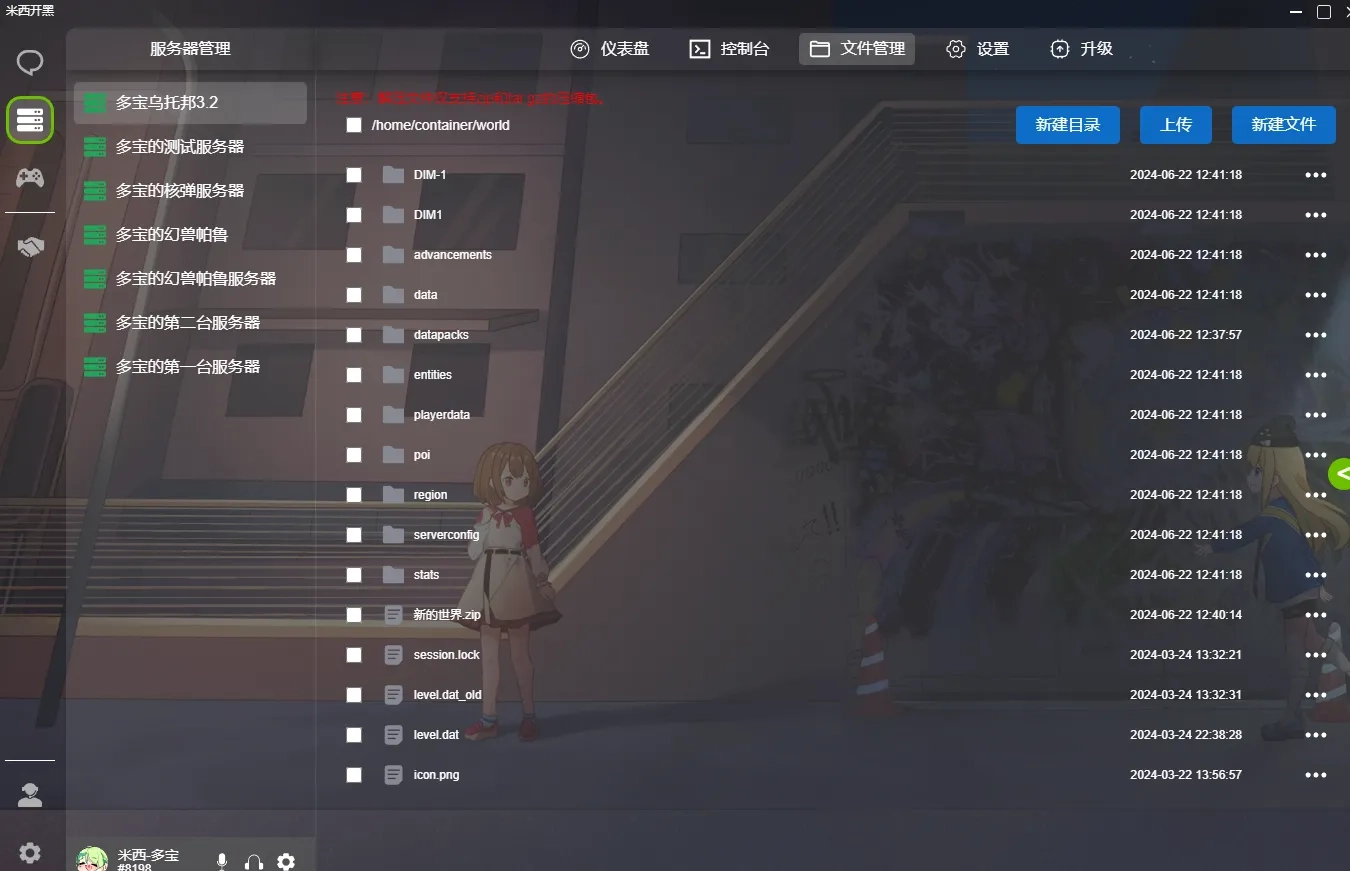Click the 新建目录 button

pos(1067,125)
